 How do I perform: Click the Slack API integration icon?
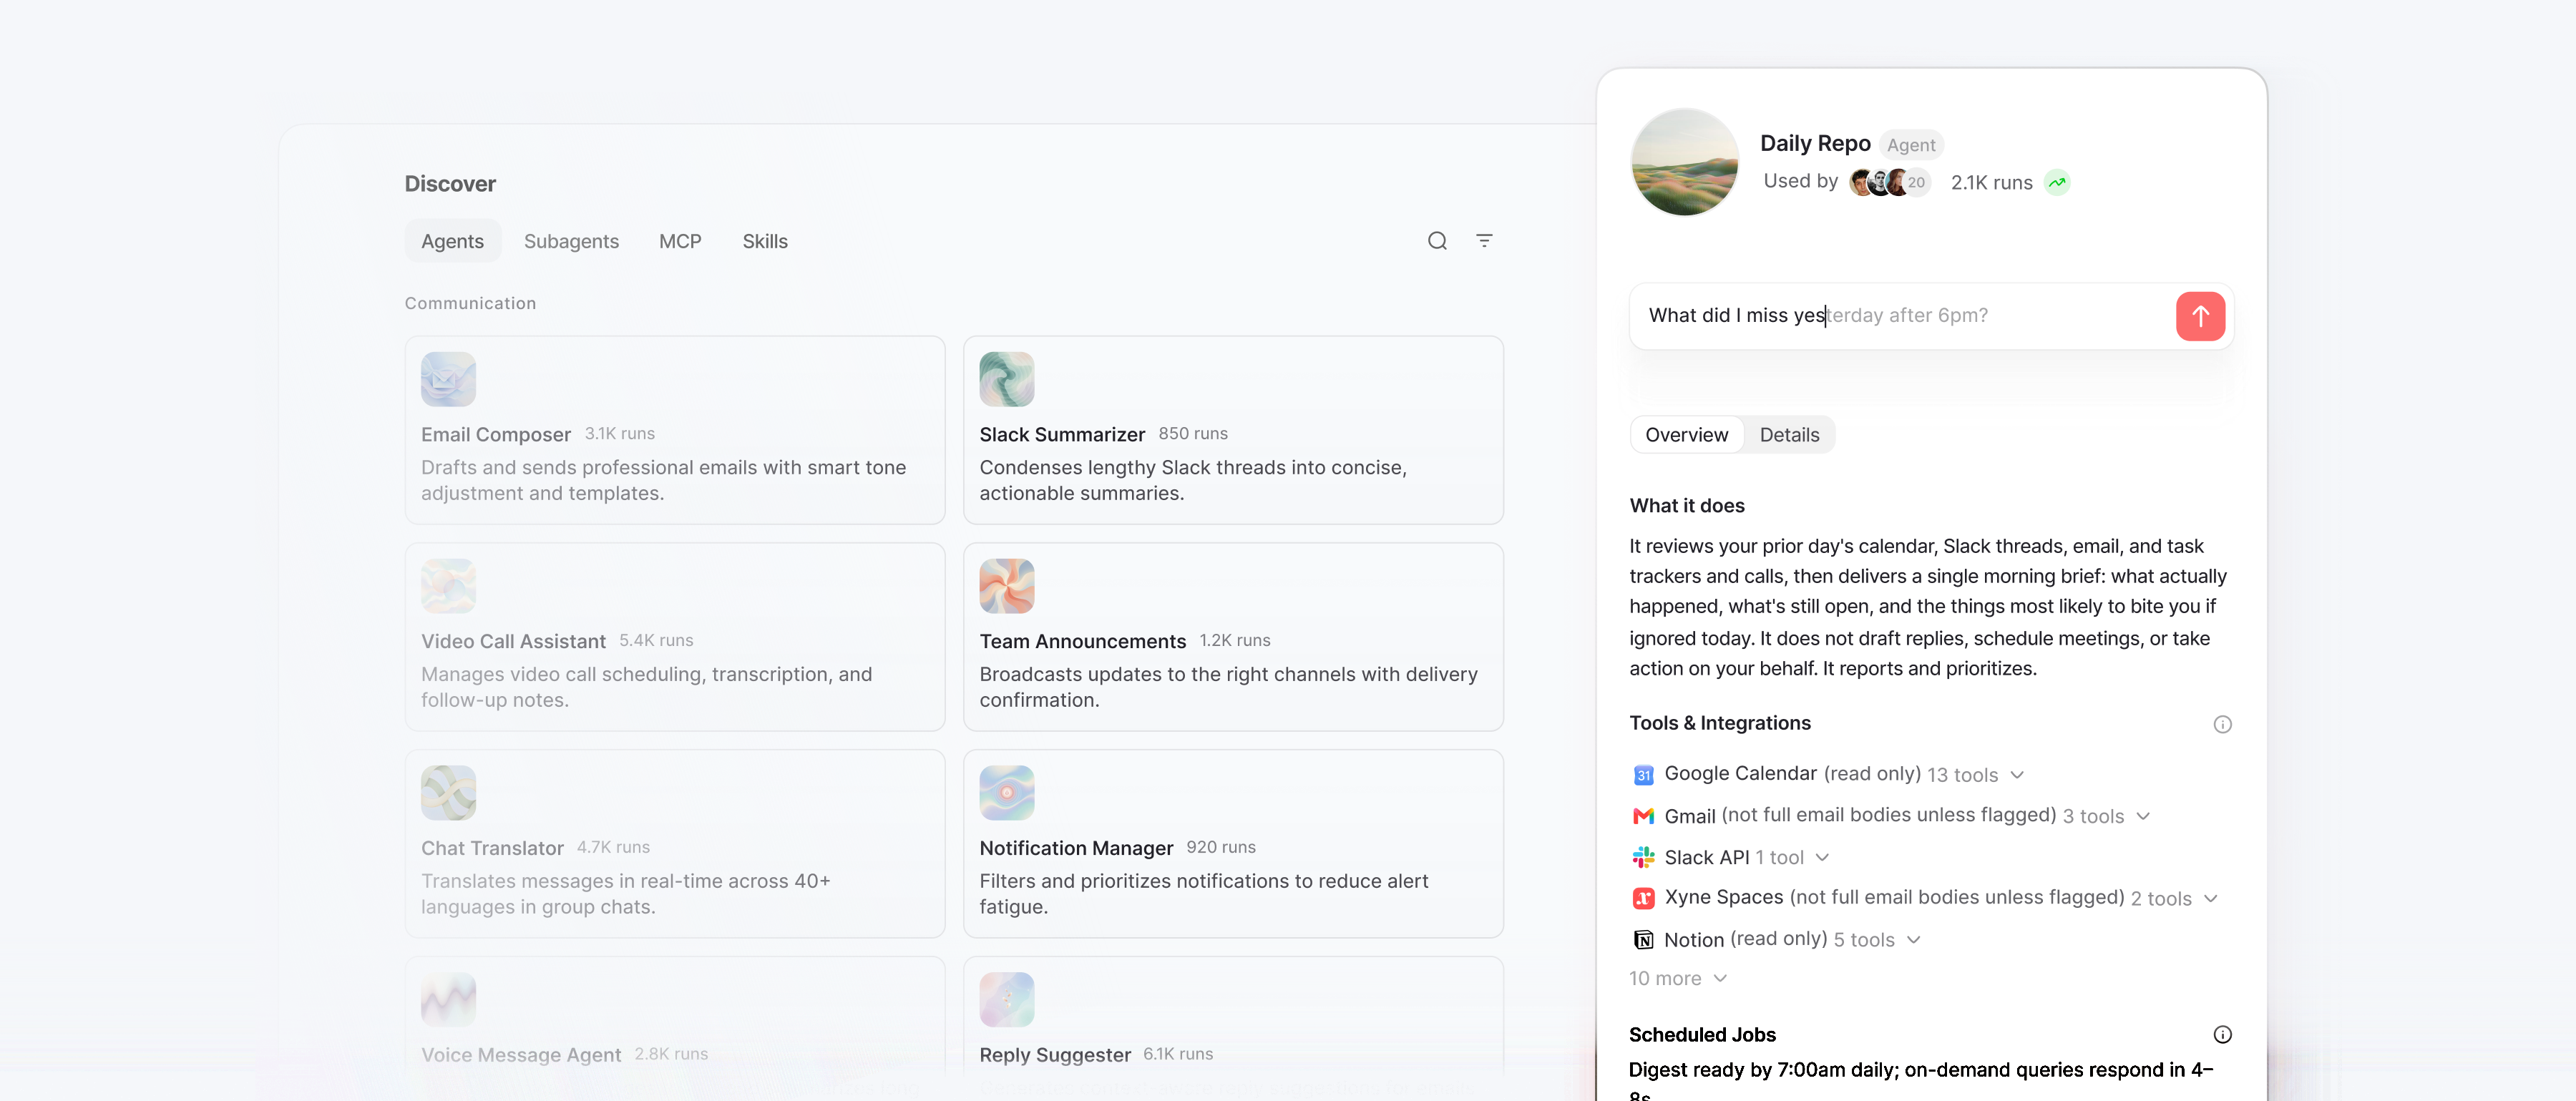[x=1643, y=857]
